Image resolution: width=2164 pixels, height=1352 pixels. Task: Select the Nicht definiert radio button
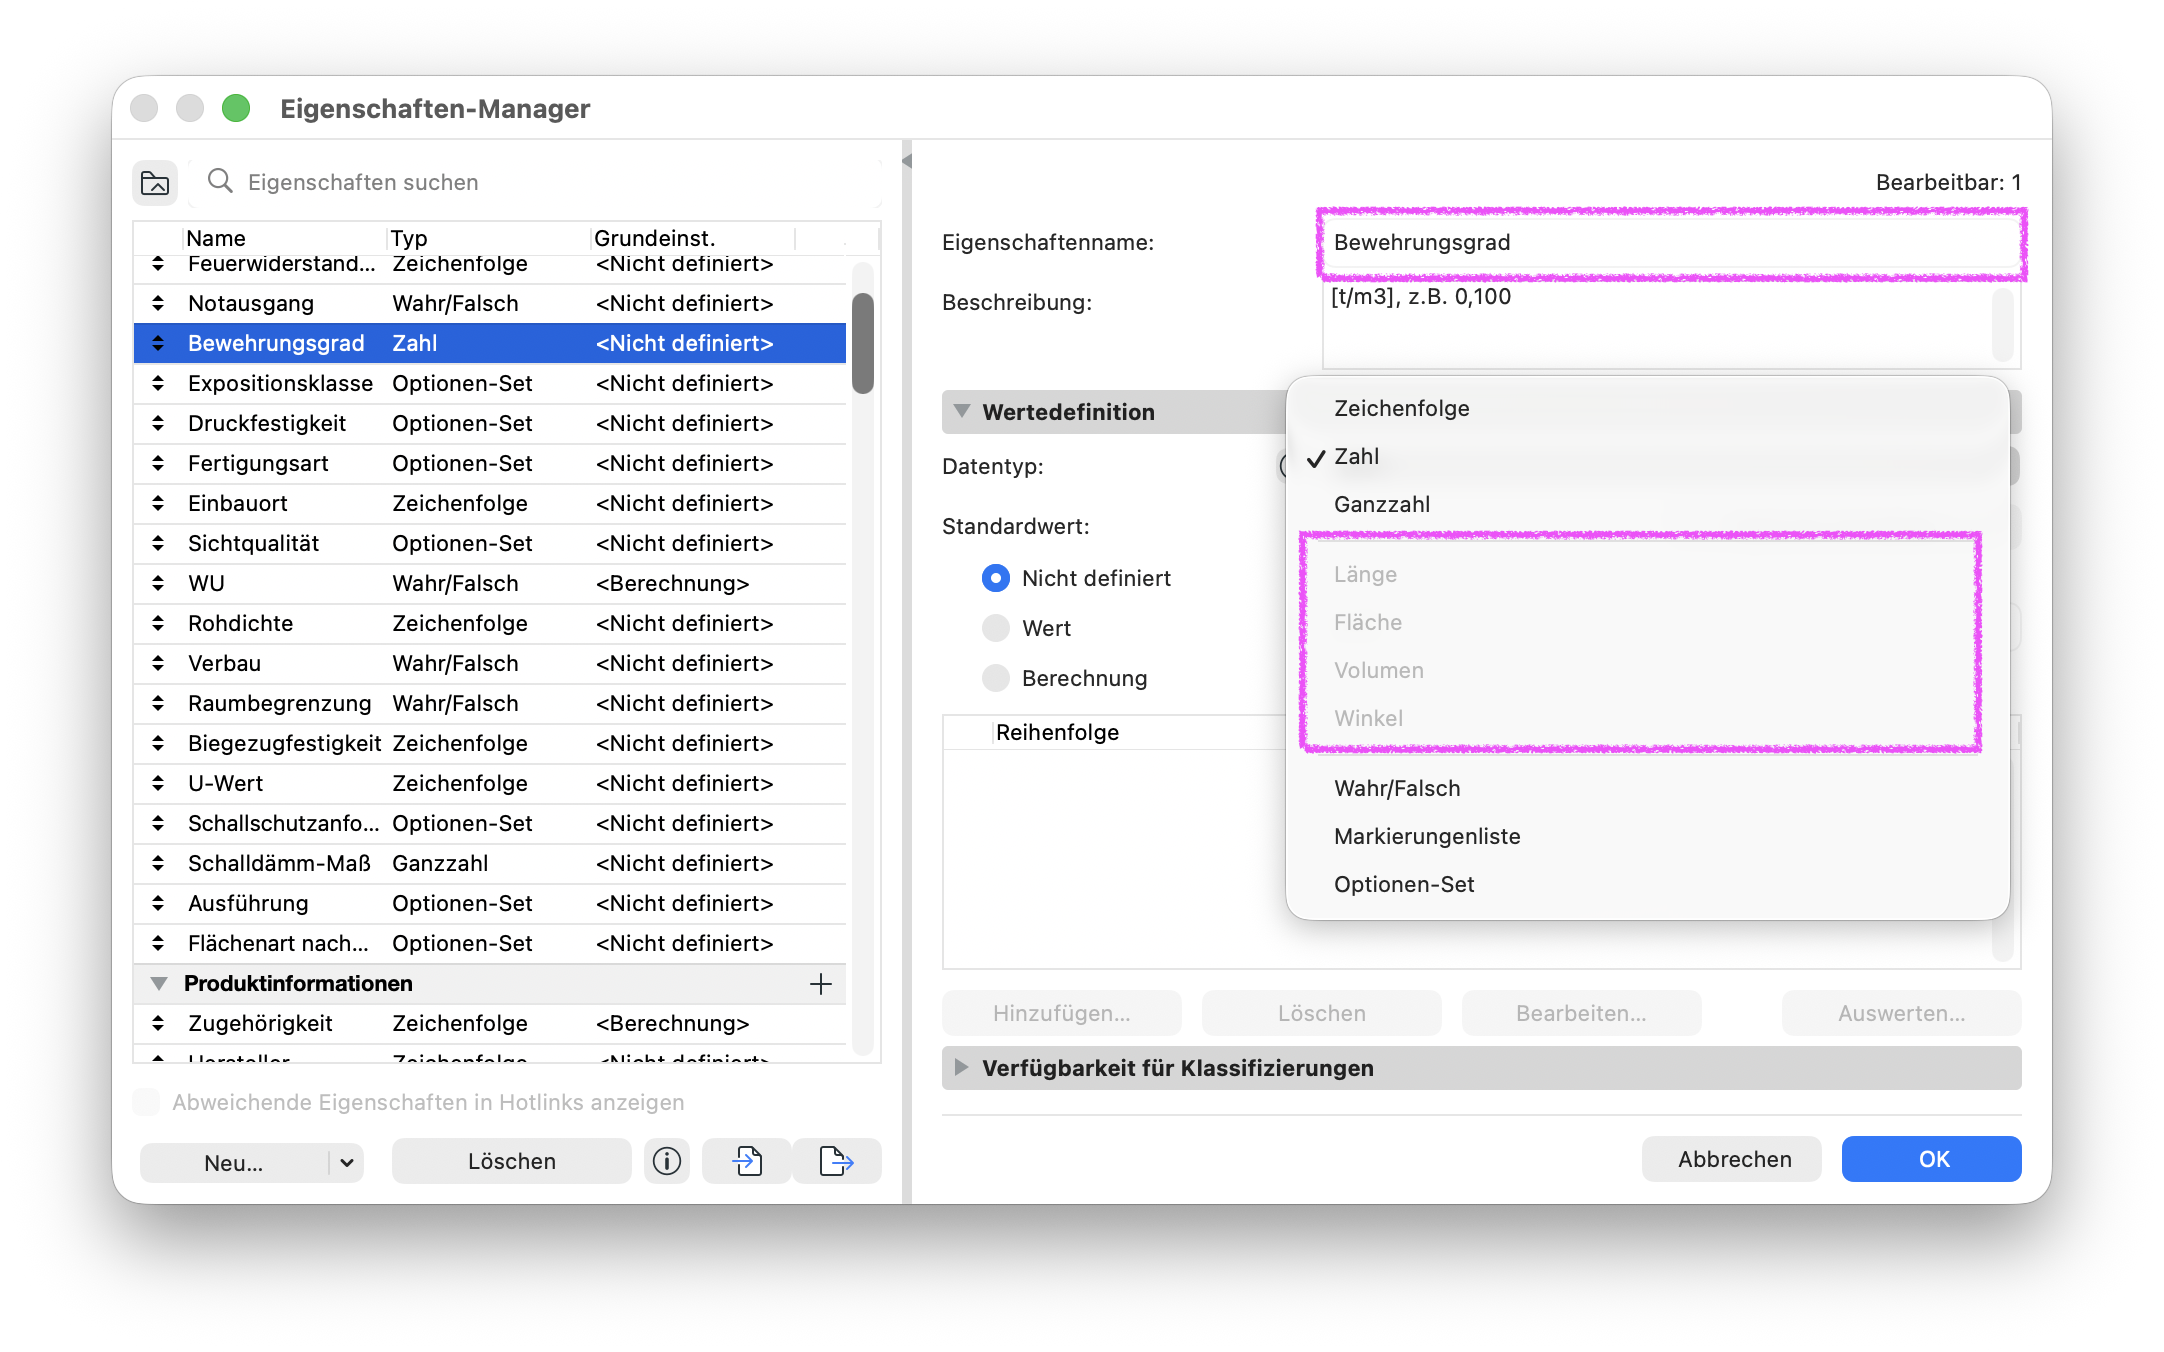point(996,578)
